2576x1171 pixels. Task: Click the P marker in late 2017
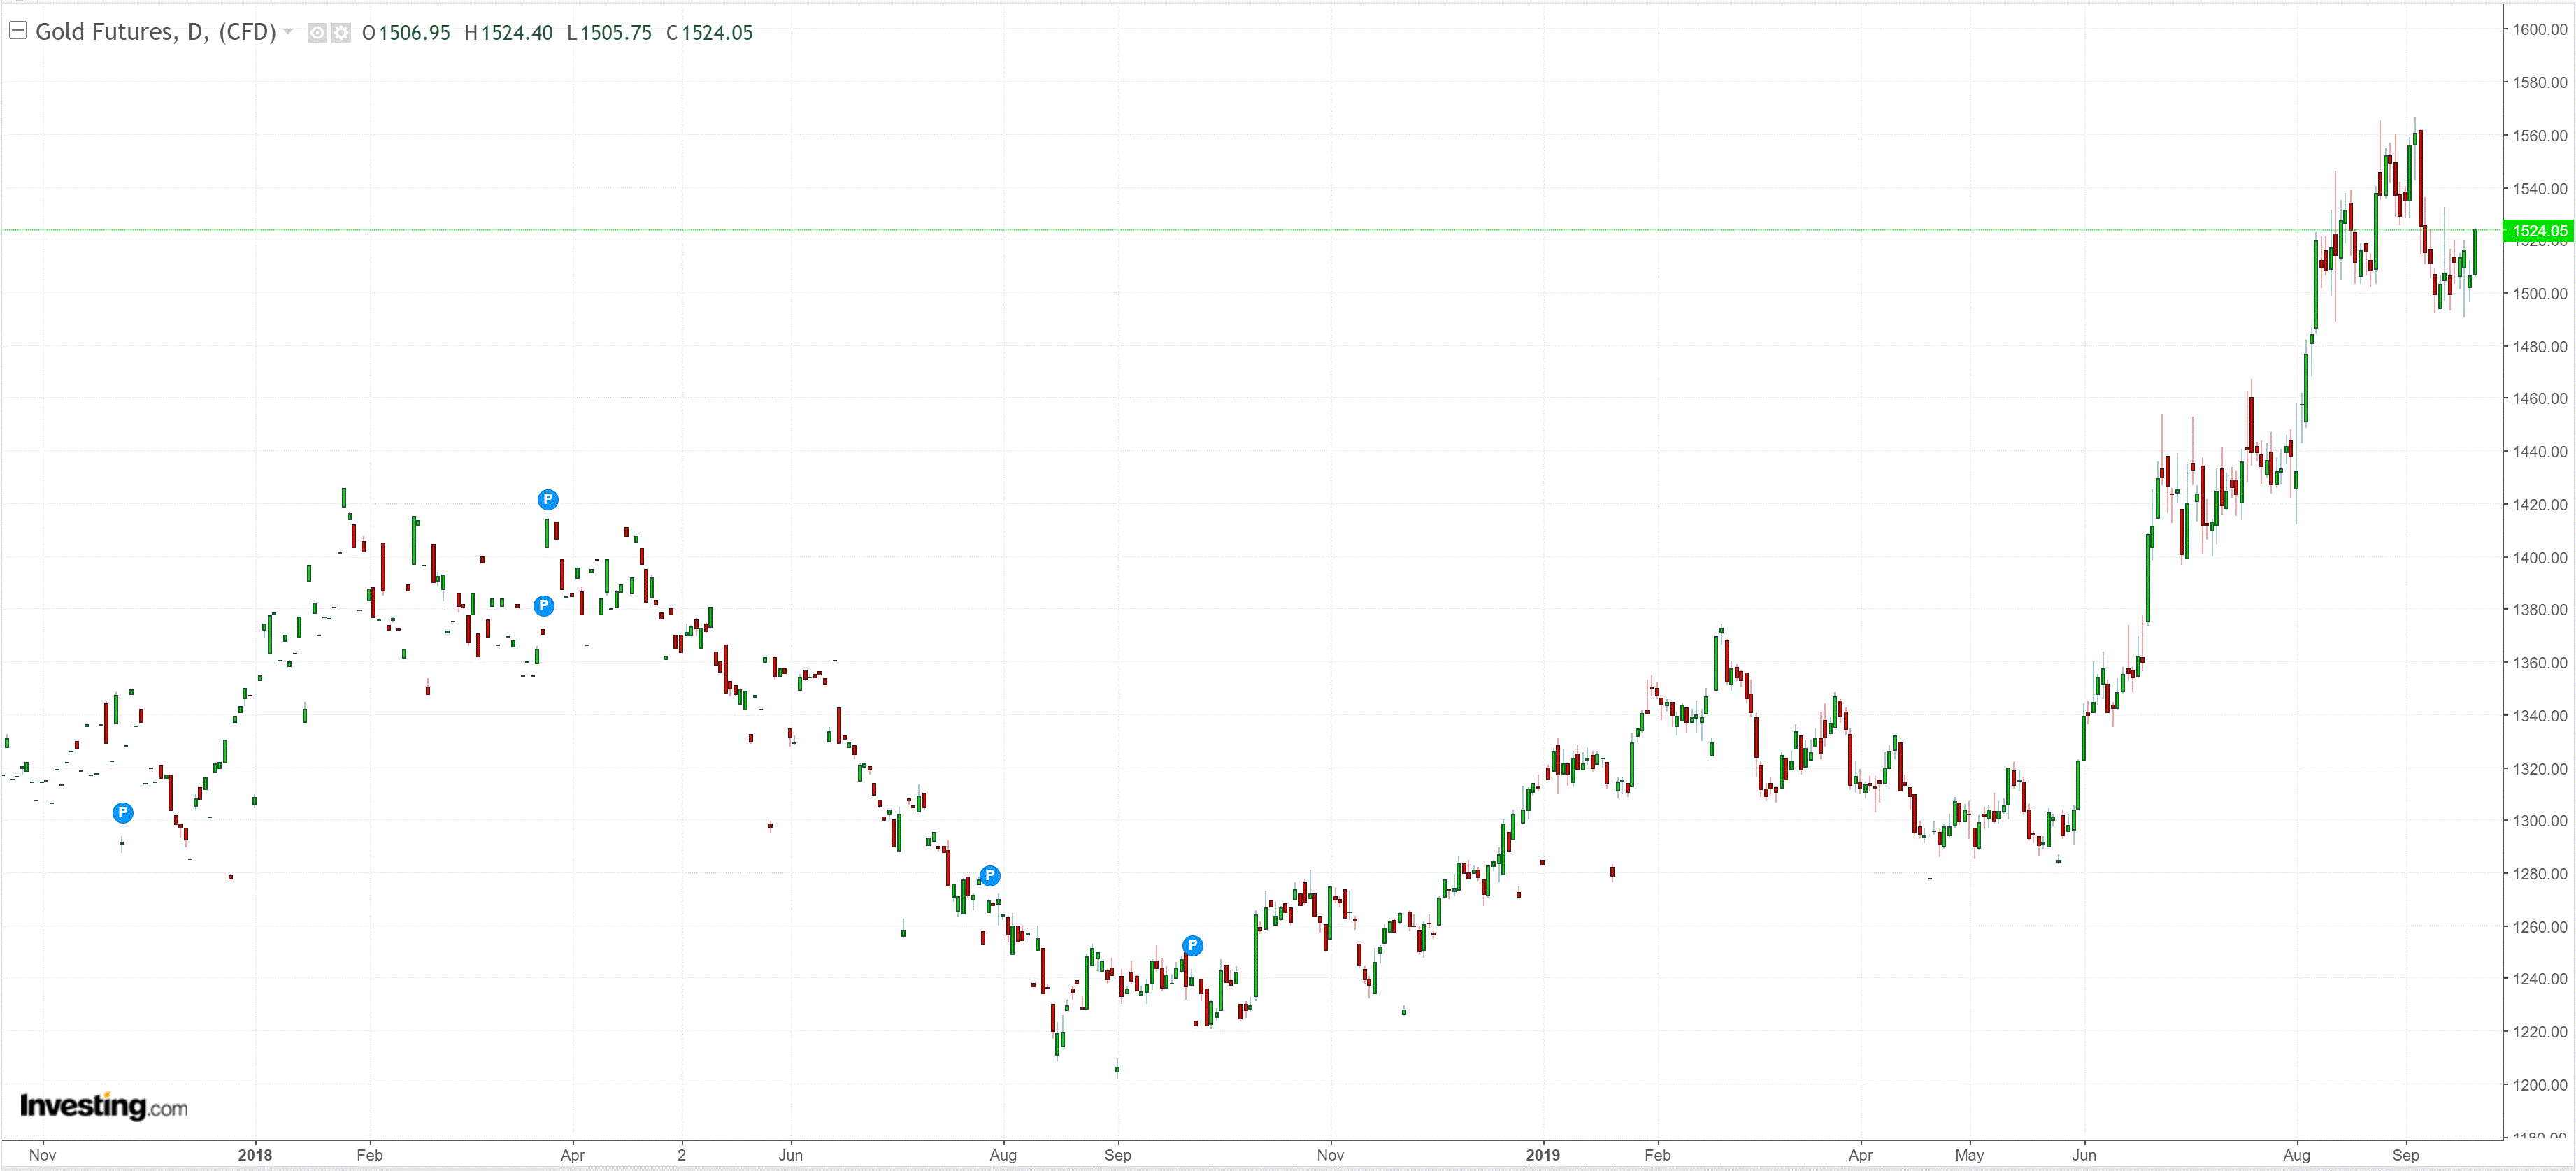tap(122, 812)
